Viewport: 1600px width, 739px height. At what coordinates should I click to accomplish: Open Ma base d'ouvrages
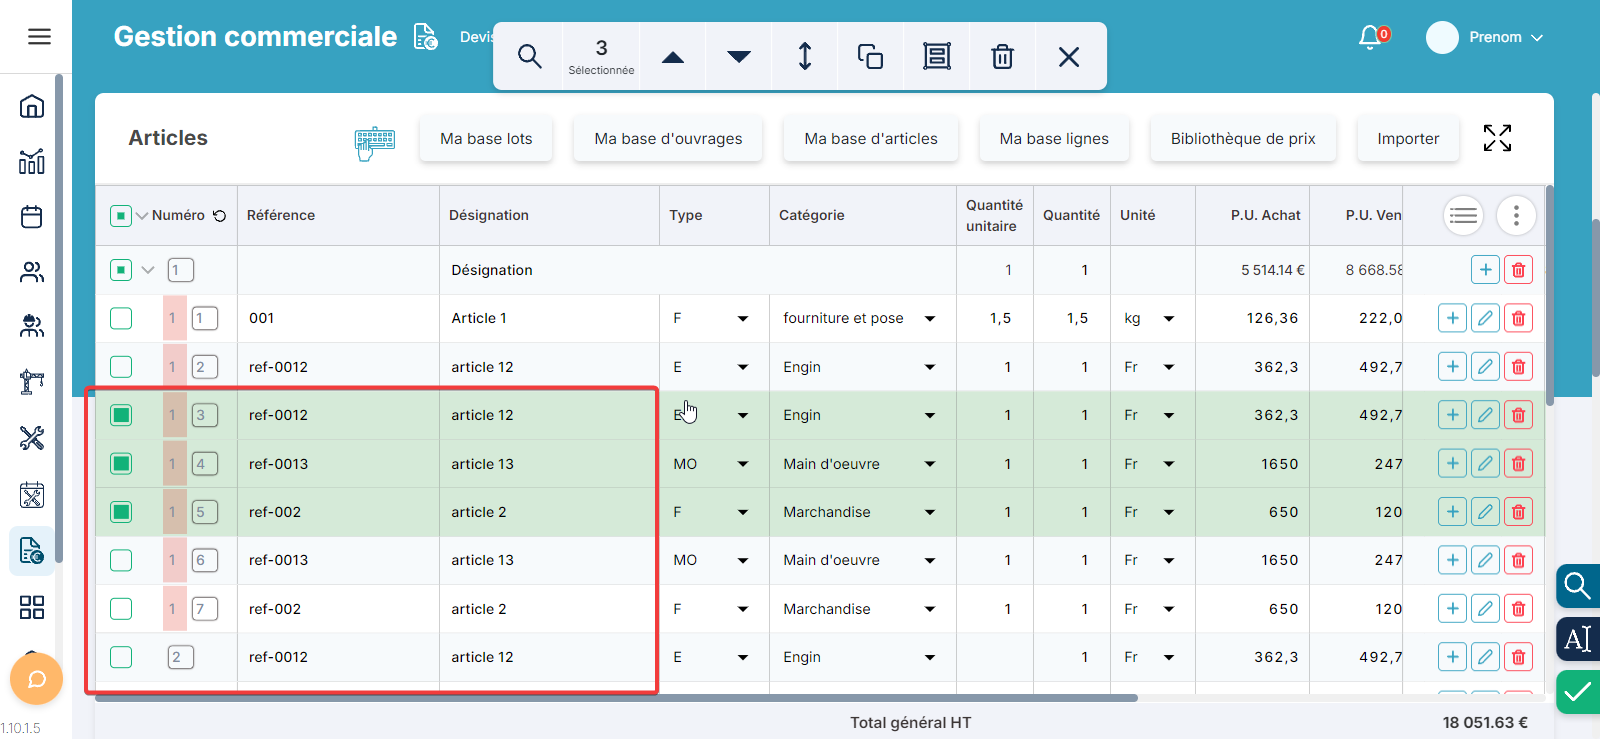pos(668,139)
